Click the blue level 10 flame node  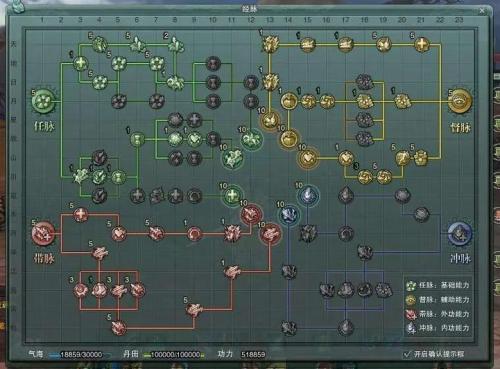pos(308,196)
